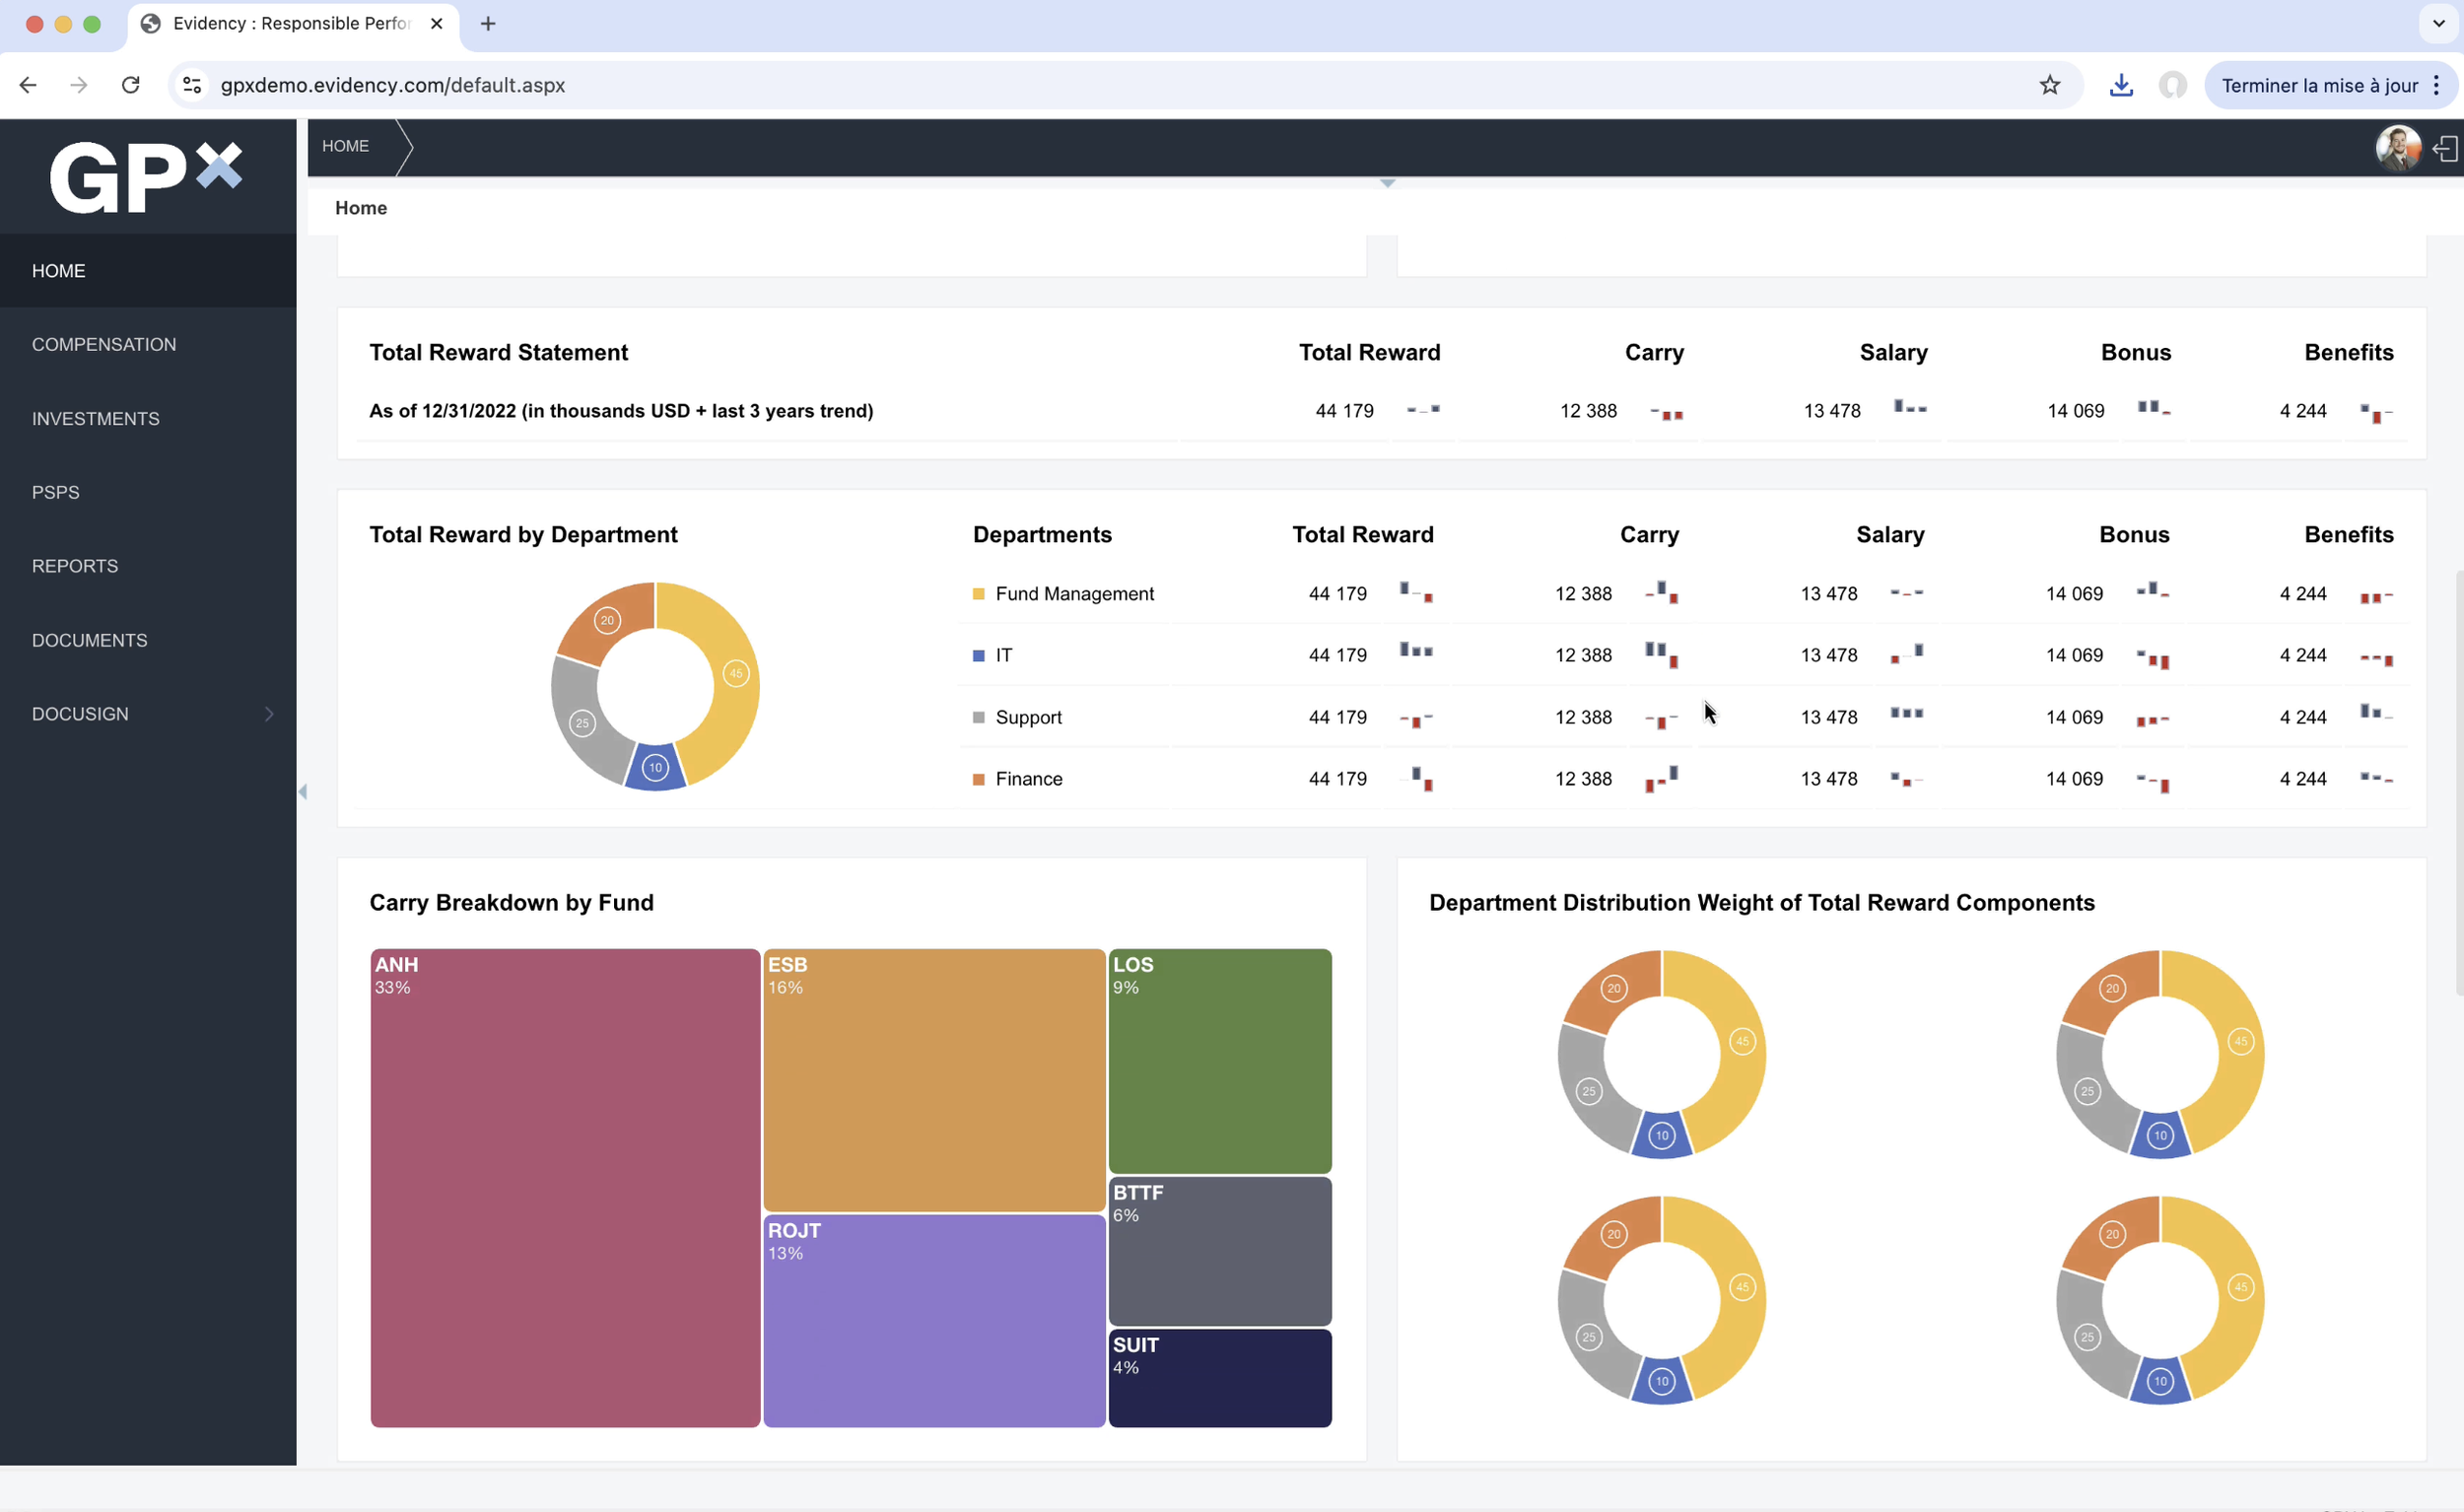Image resolution: width=2464 pixels, height=1512 pixels.
Task: Expand the top panel down-arrow handle
Action: click(x=1387, y=183)
